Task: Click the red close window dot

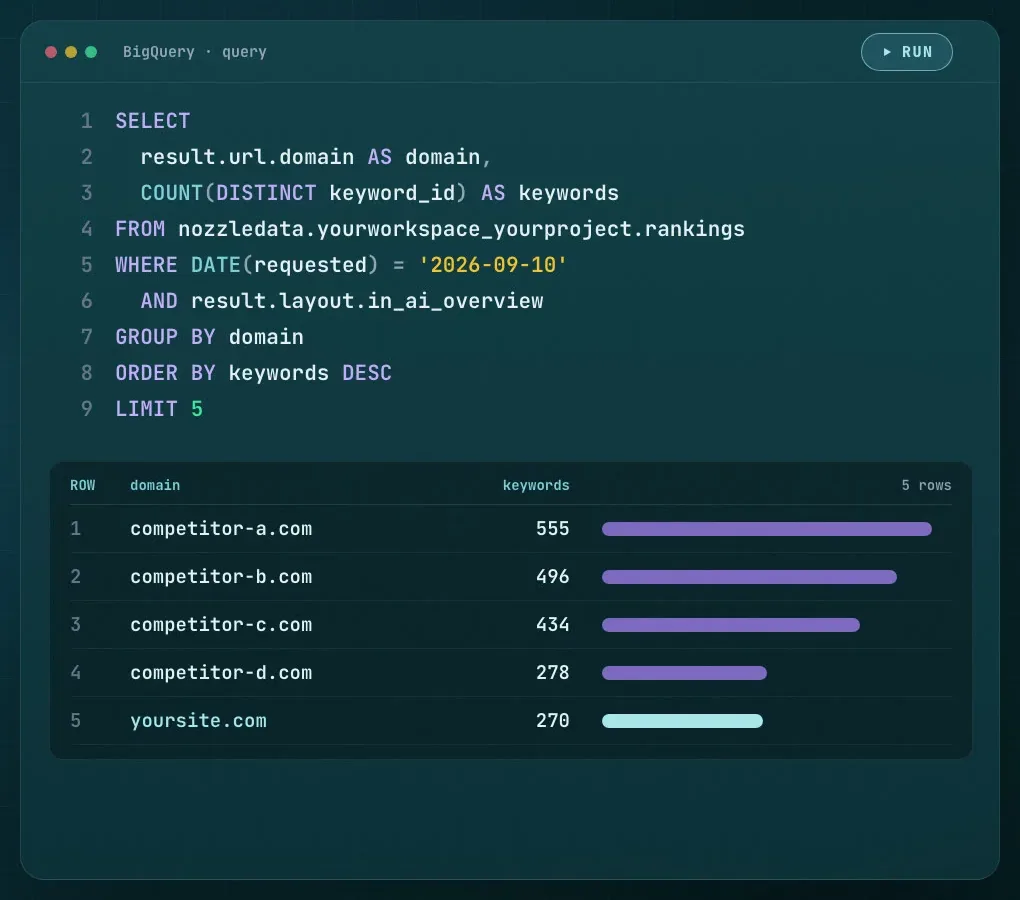Action: (x=51, y=52)
